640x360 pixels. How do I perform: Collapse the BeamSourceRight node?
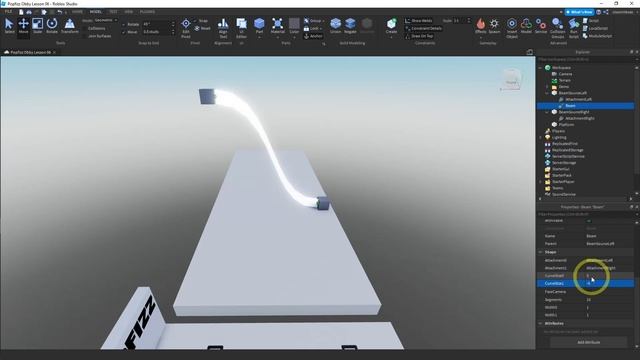pos(547,112)
